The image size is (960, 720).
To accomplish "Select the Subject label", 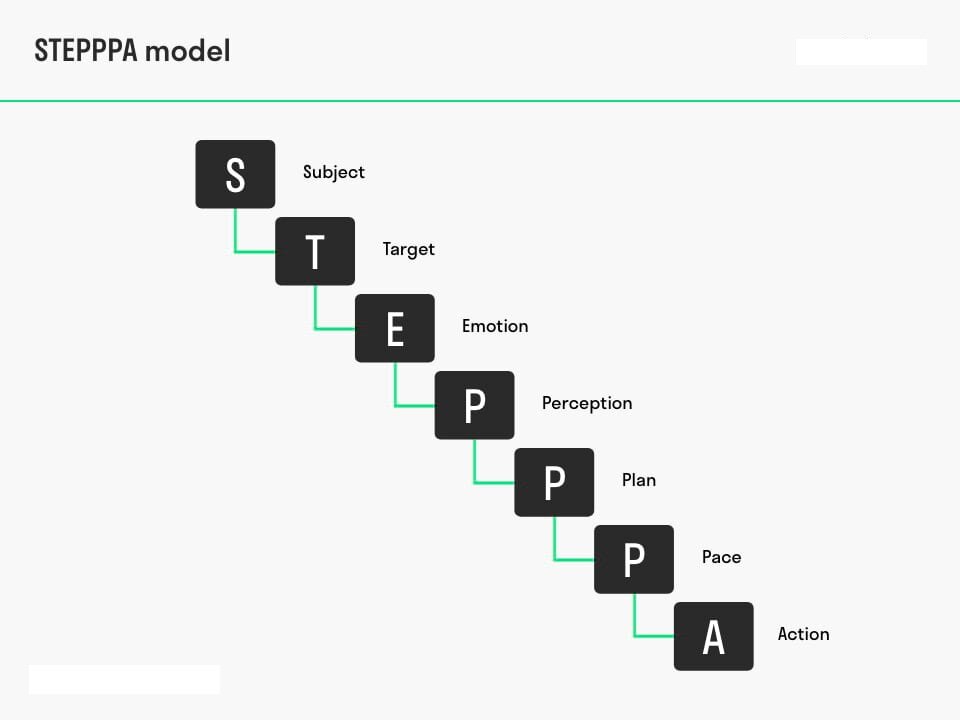I will pos(334,173).
